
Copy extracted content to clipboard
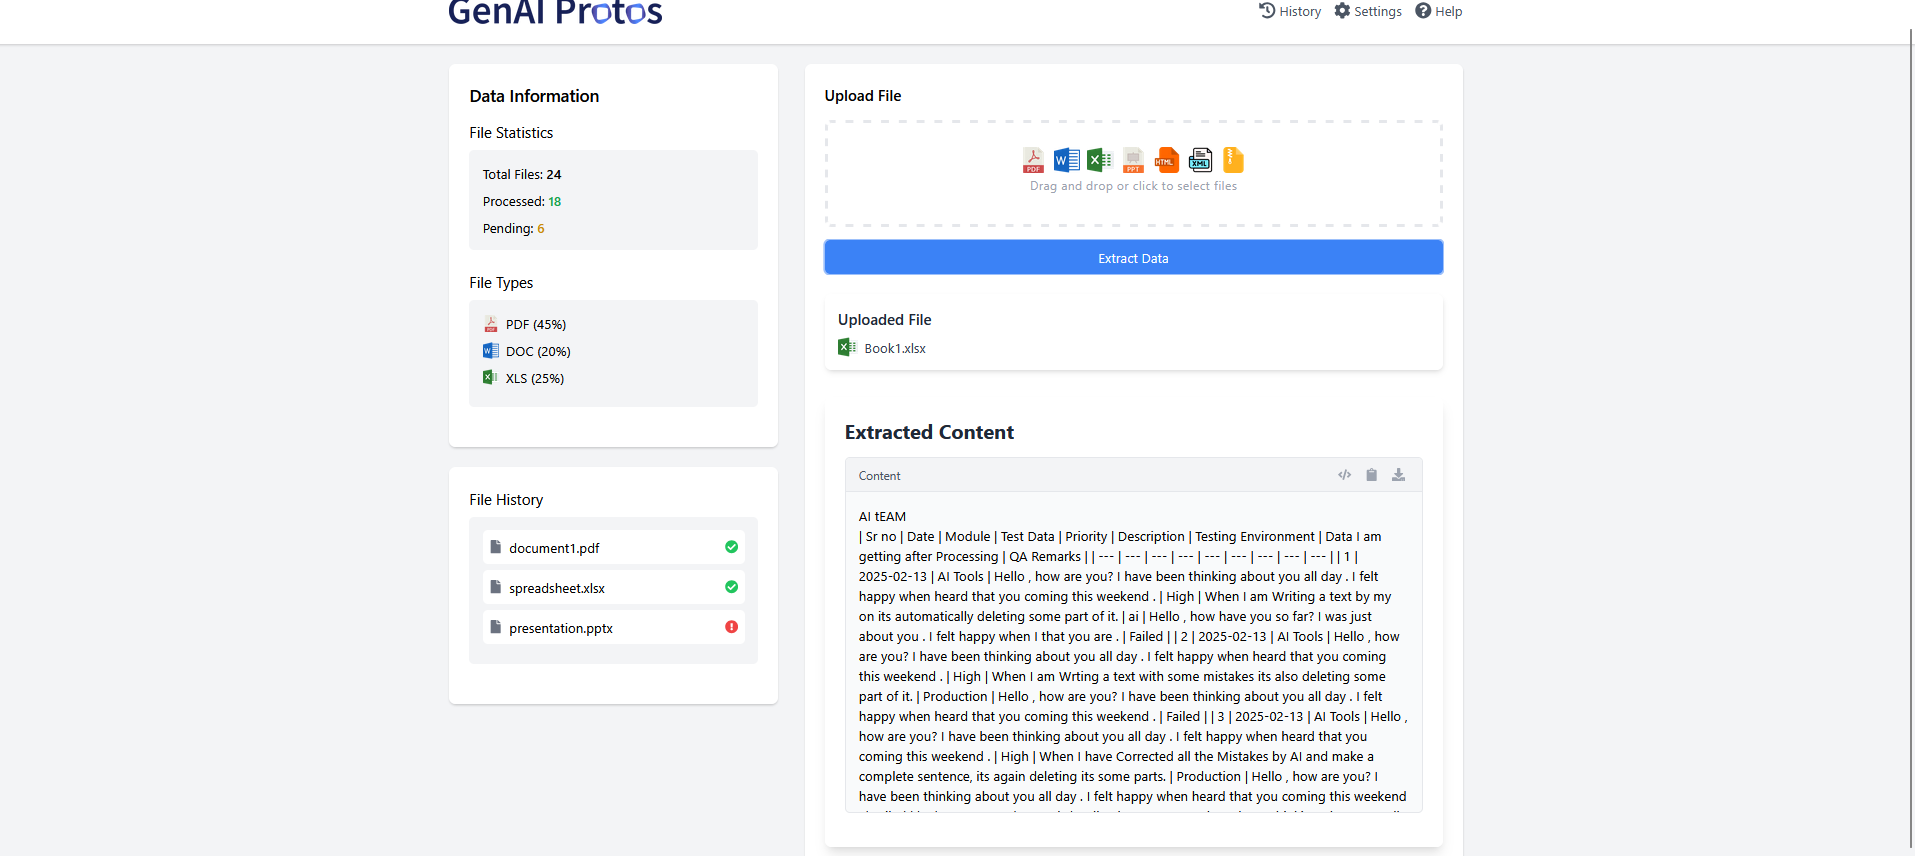pos(1372,475)
